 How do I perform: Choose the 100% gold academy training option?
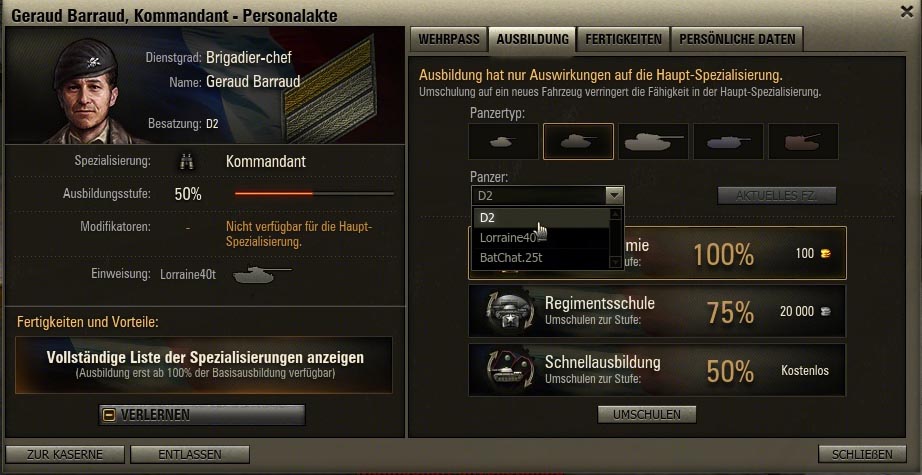[657, 253]
